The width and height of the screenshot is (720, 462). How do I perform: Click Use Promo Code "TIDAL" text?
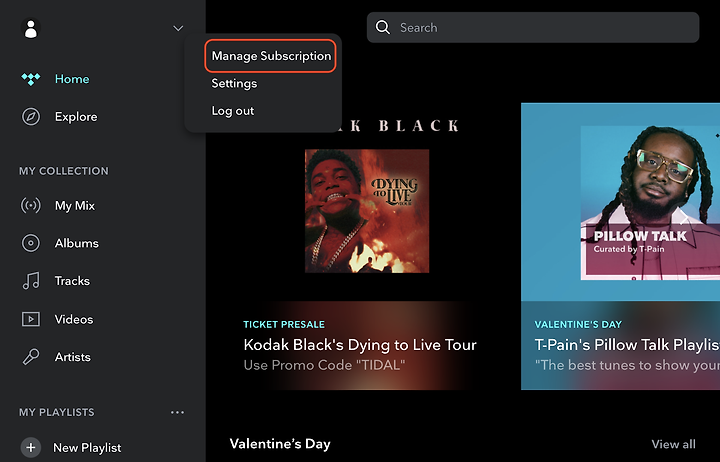pos(324,365)
